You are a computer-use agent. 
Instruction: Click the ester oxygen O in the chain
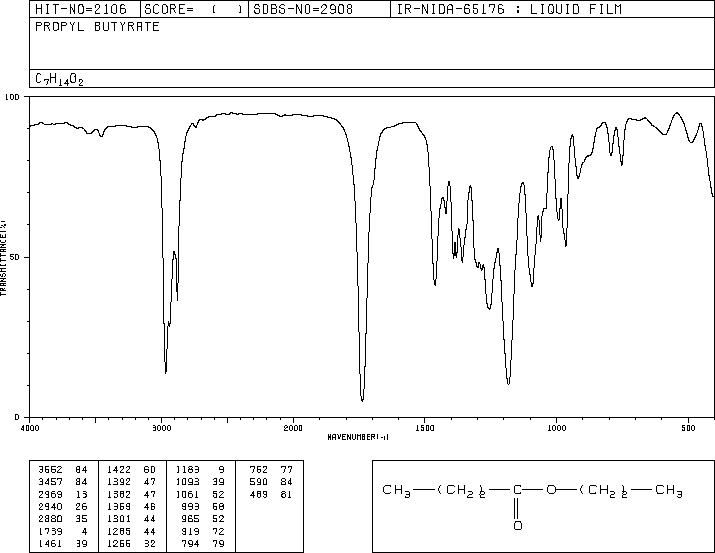[551, 490]
